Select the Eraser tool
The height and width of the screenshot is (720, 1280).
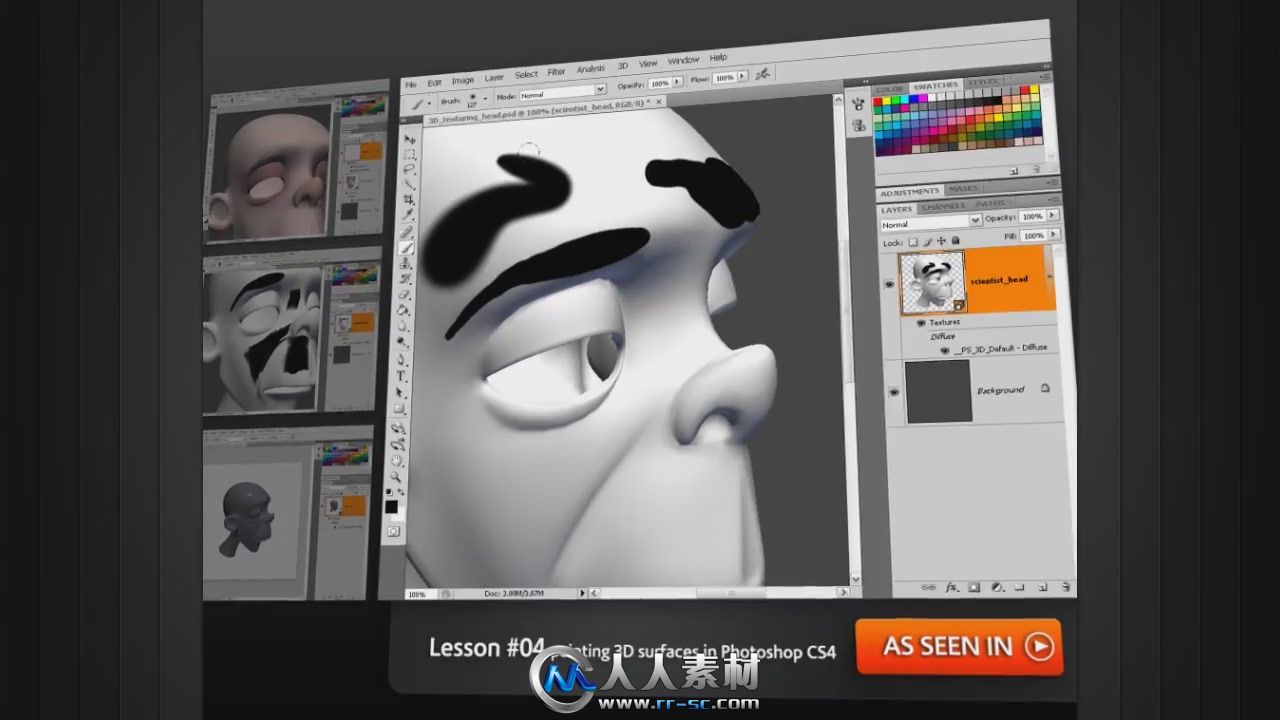click(404, 293)
